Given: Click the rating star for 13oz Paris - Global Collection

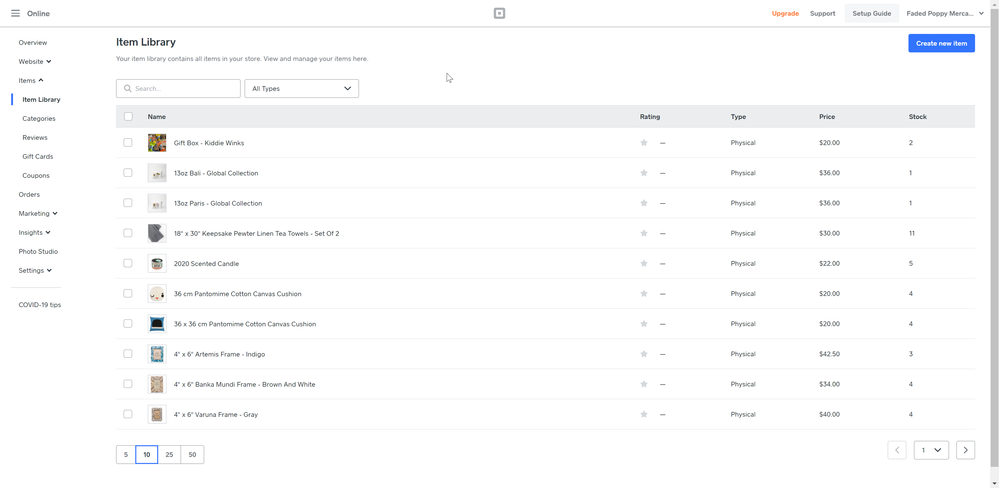Looking at the screenshot, I should [x=644, y=203].
